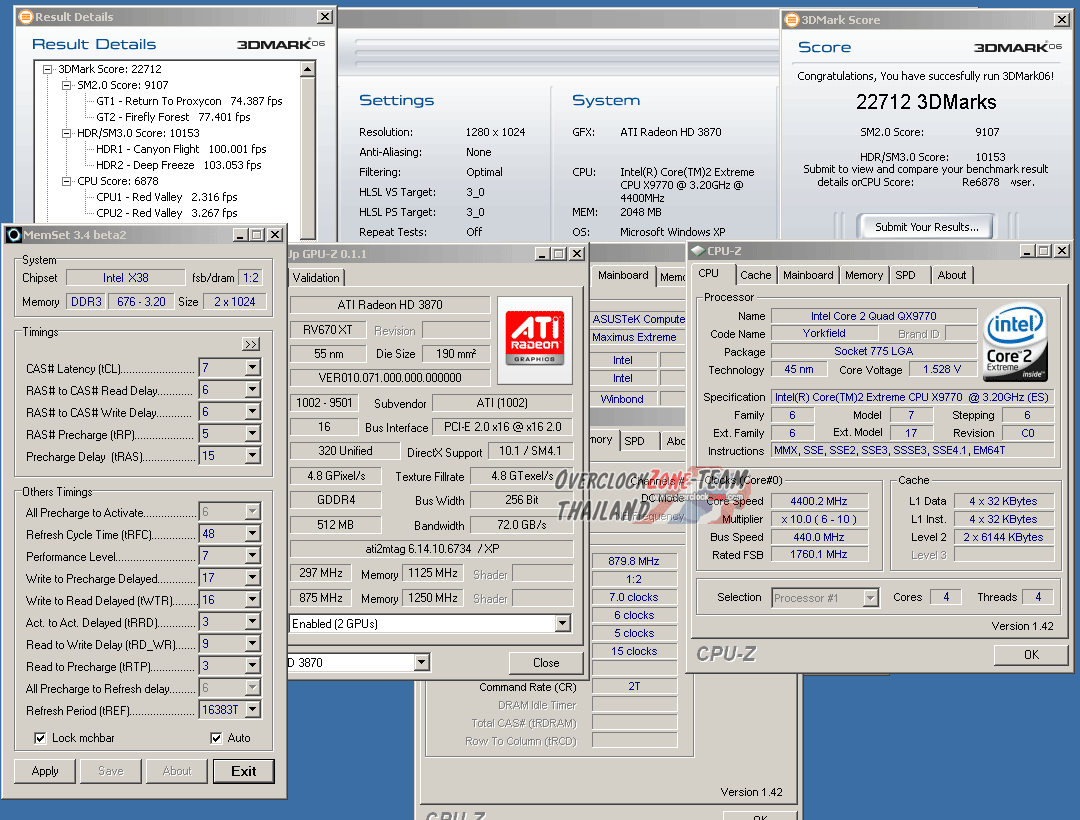Open the SPD tab in front CPU-Z
Image resolution: width=1080 pixels, height=820 pixels.
(905, 275)
